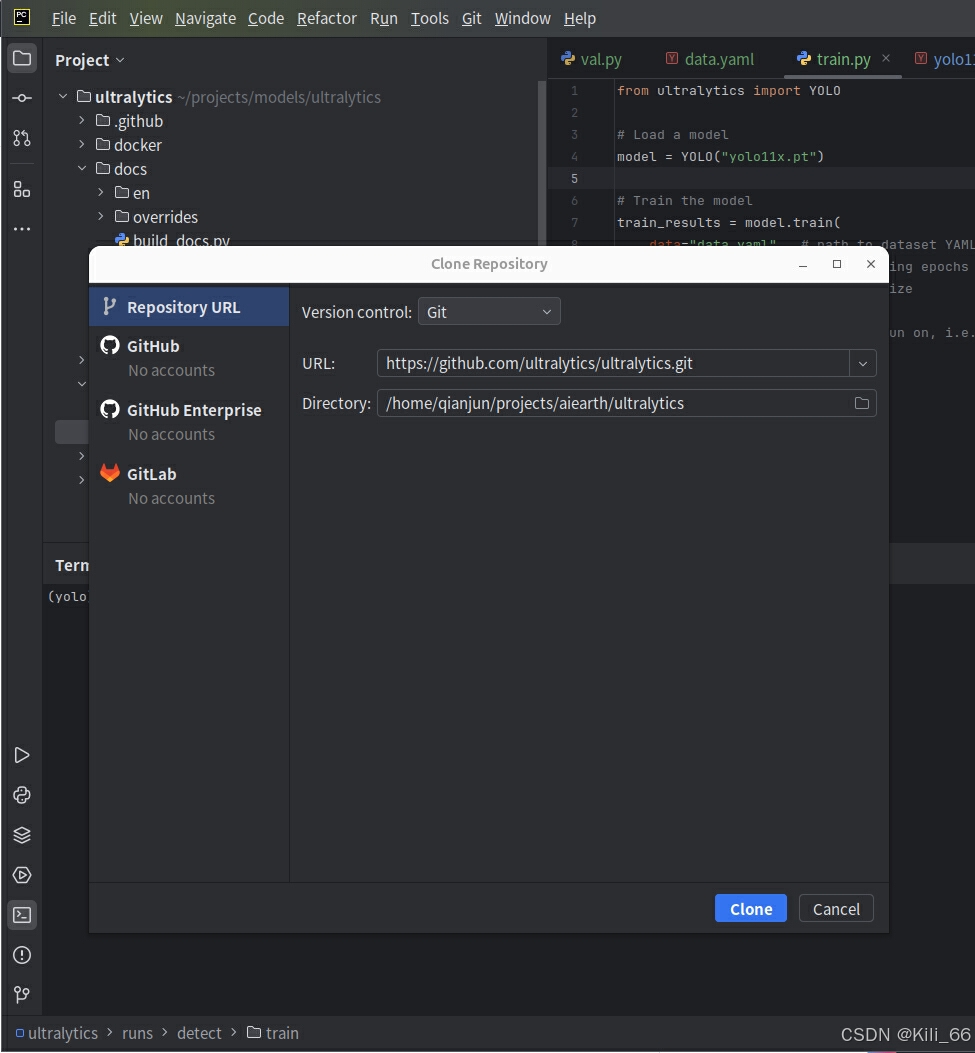Open the View menu
Screen dimensions: 975x1053
(146, 18)
